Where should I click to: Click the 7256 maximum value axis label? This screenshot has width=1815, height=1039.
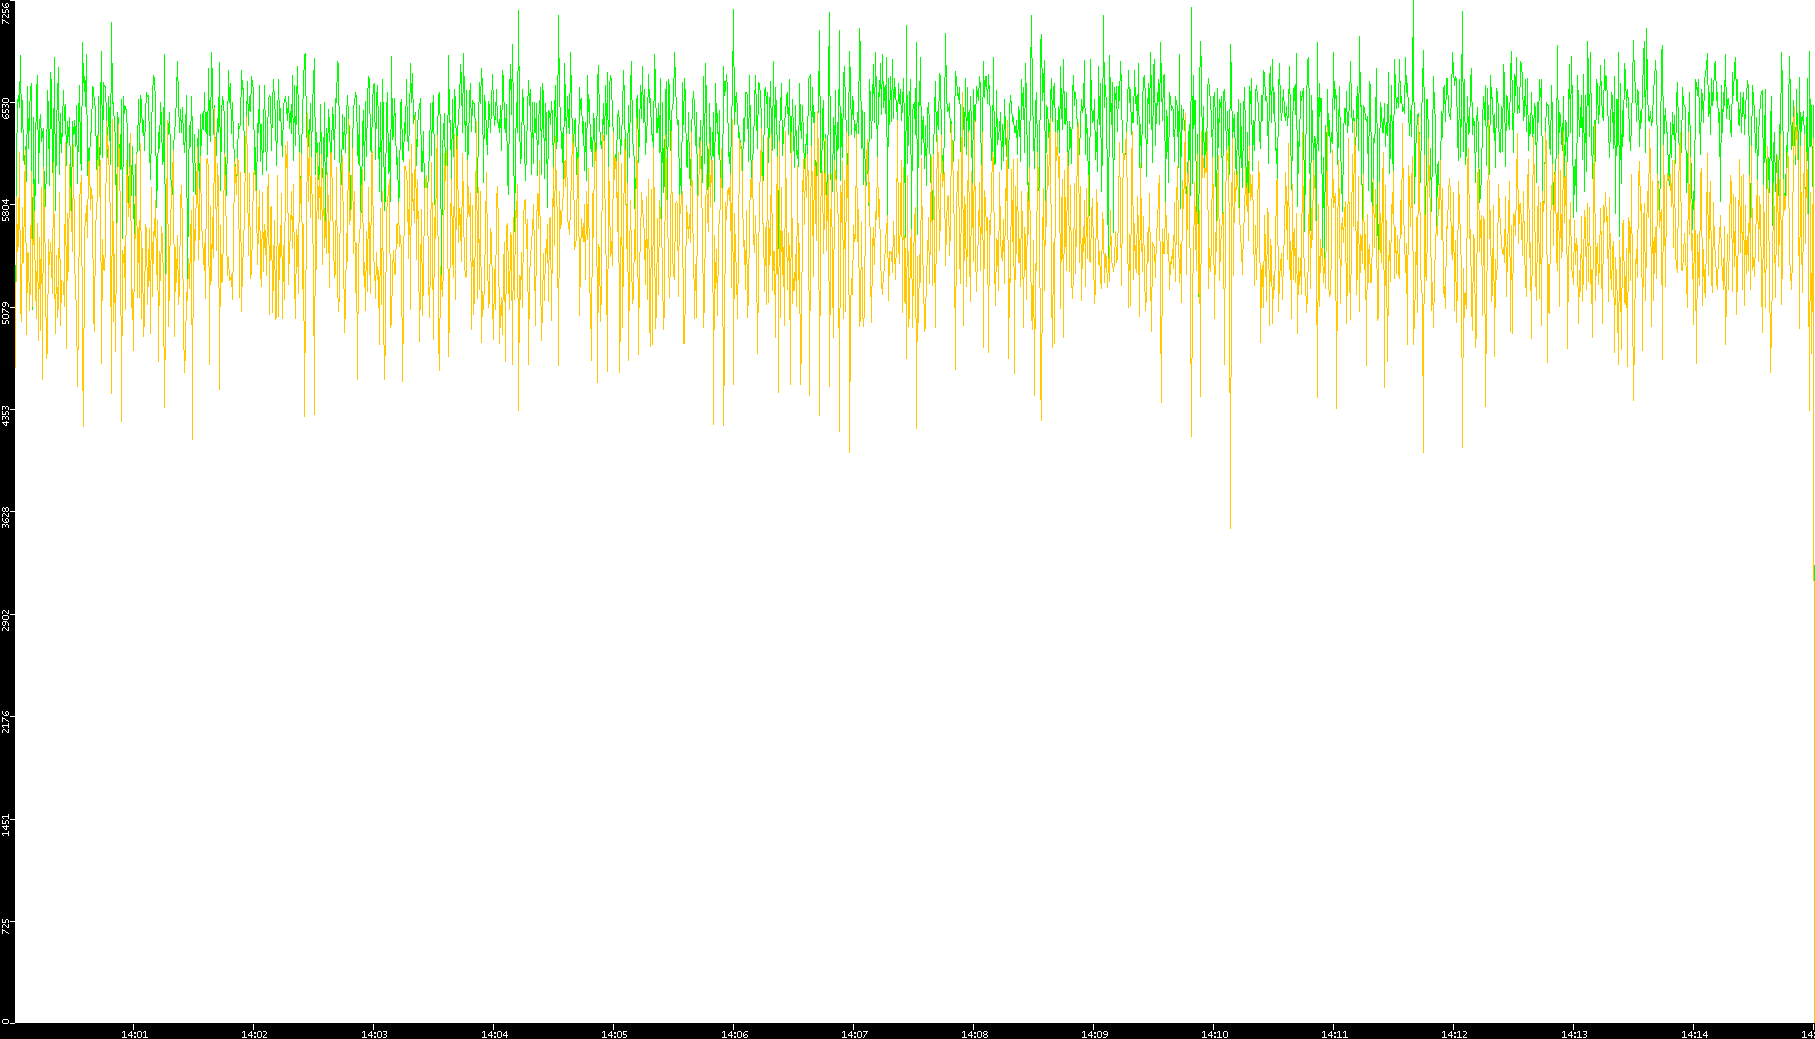pyautogui.click(x=7, y=12)
